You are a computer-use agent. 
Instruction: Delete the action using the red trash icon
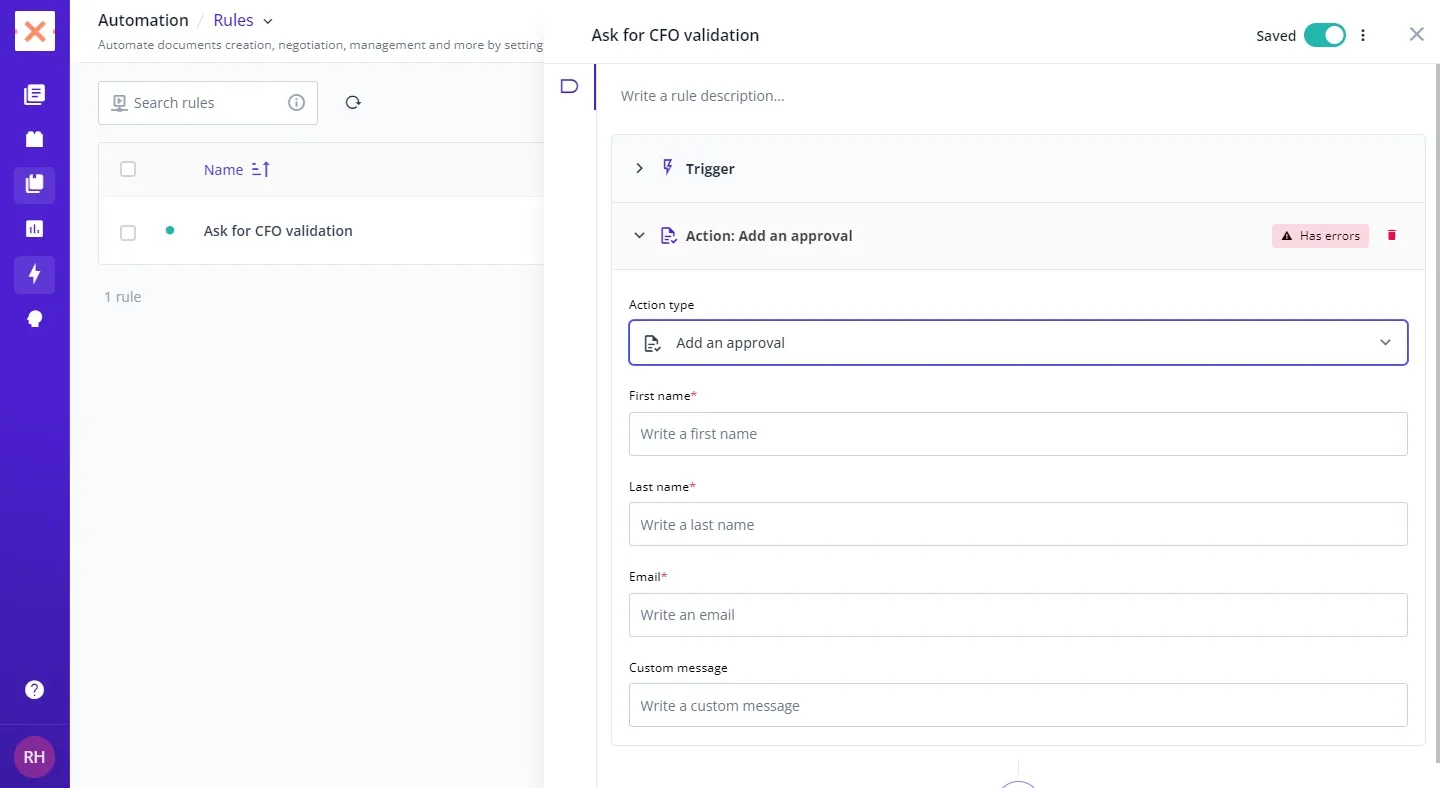coord(1391,236)
